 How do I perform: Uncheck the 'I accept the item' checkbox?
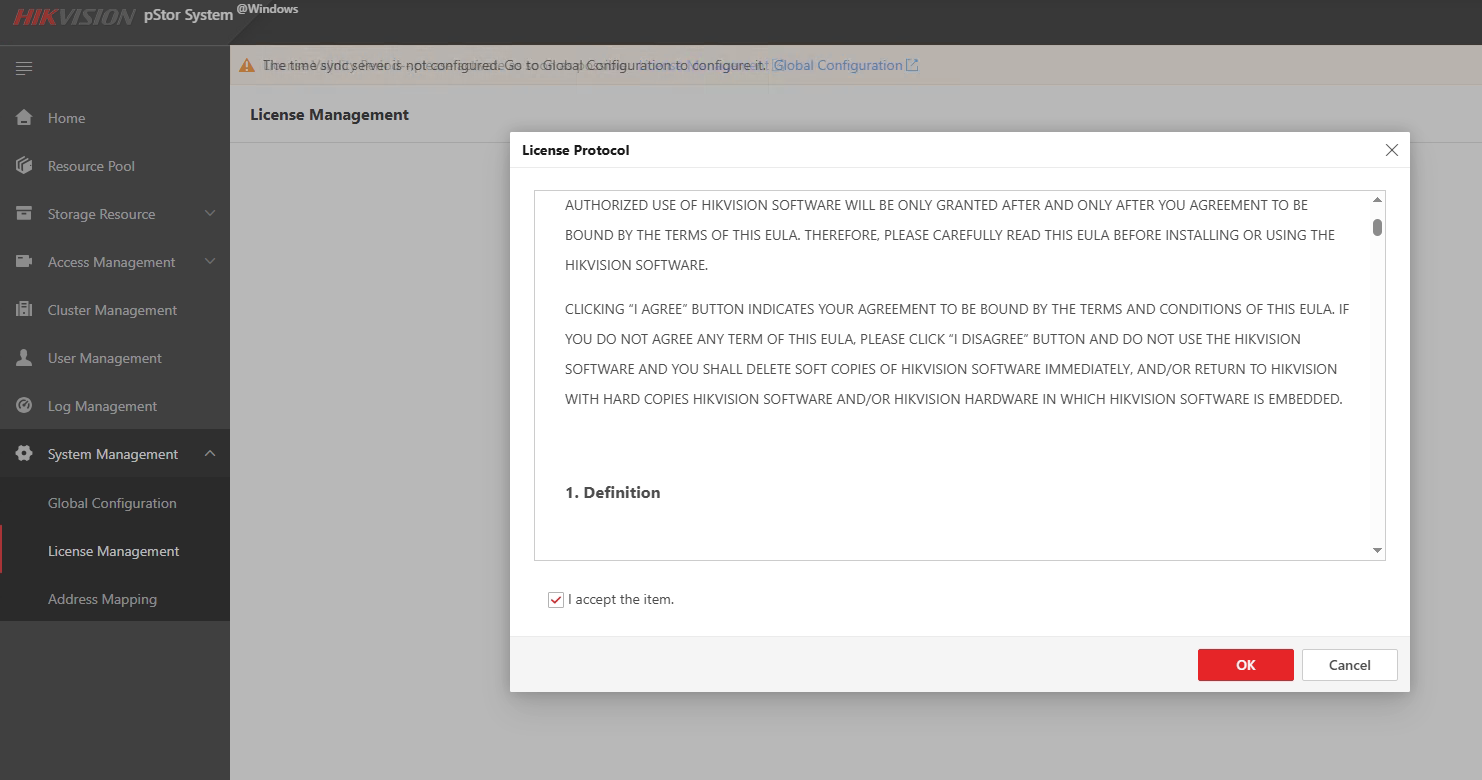point(556,600)
